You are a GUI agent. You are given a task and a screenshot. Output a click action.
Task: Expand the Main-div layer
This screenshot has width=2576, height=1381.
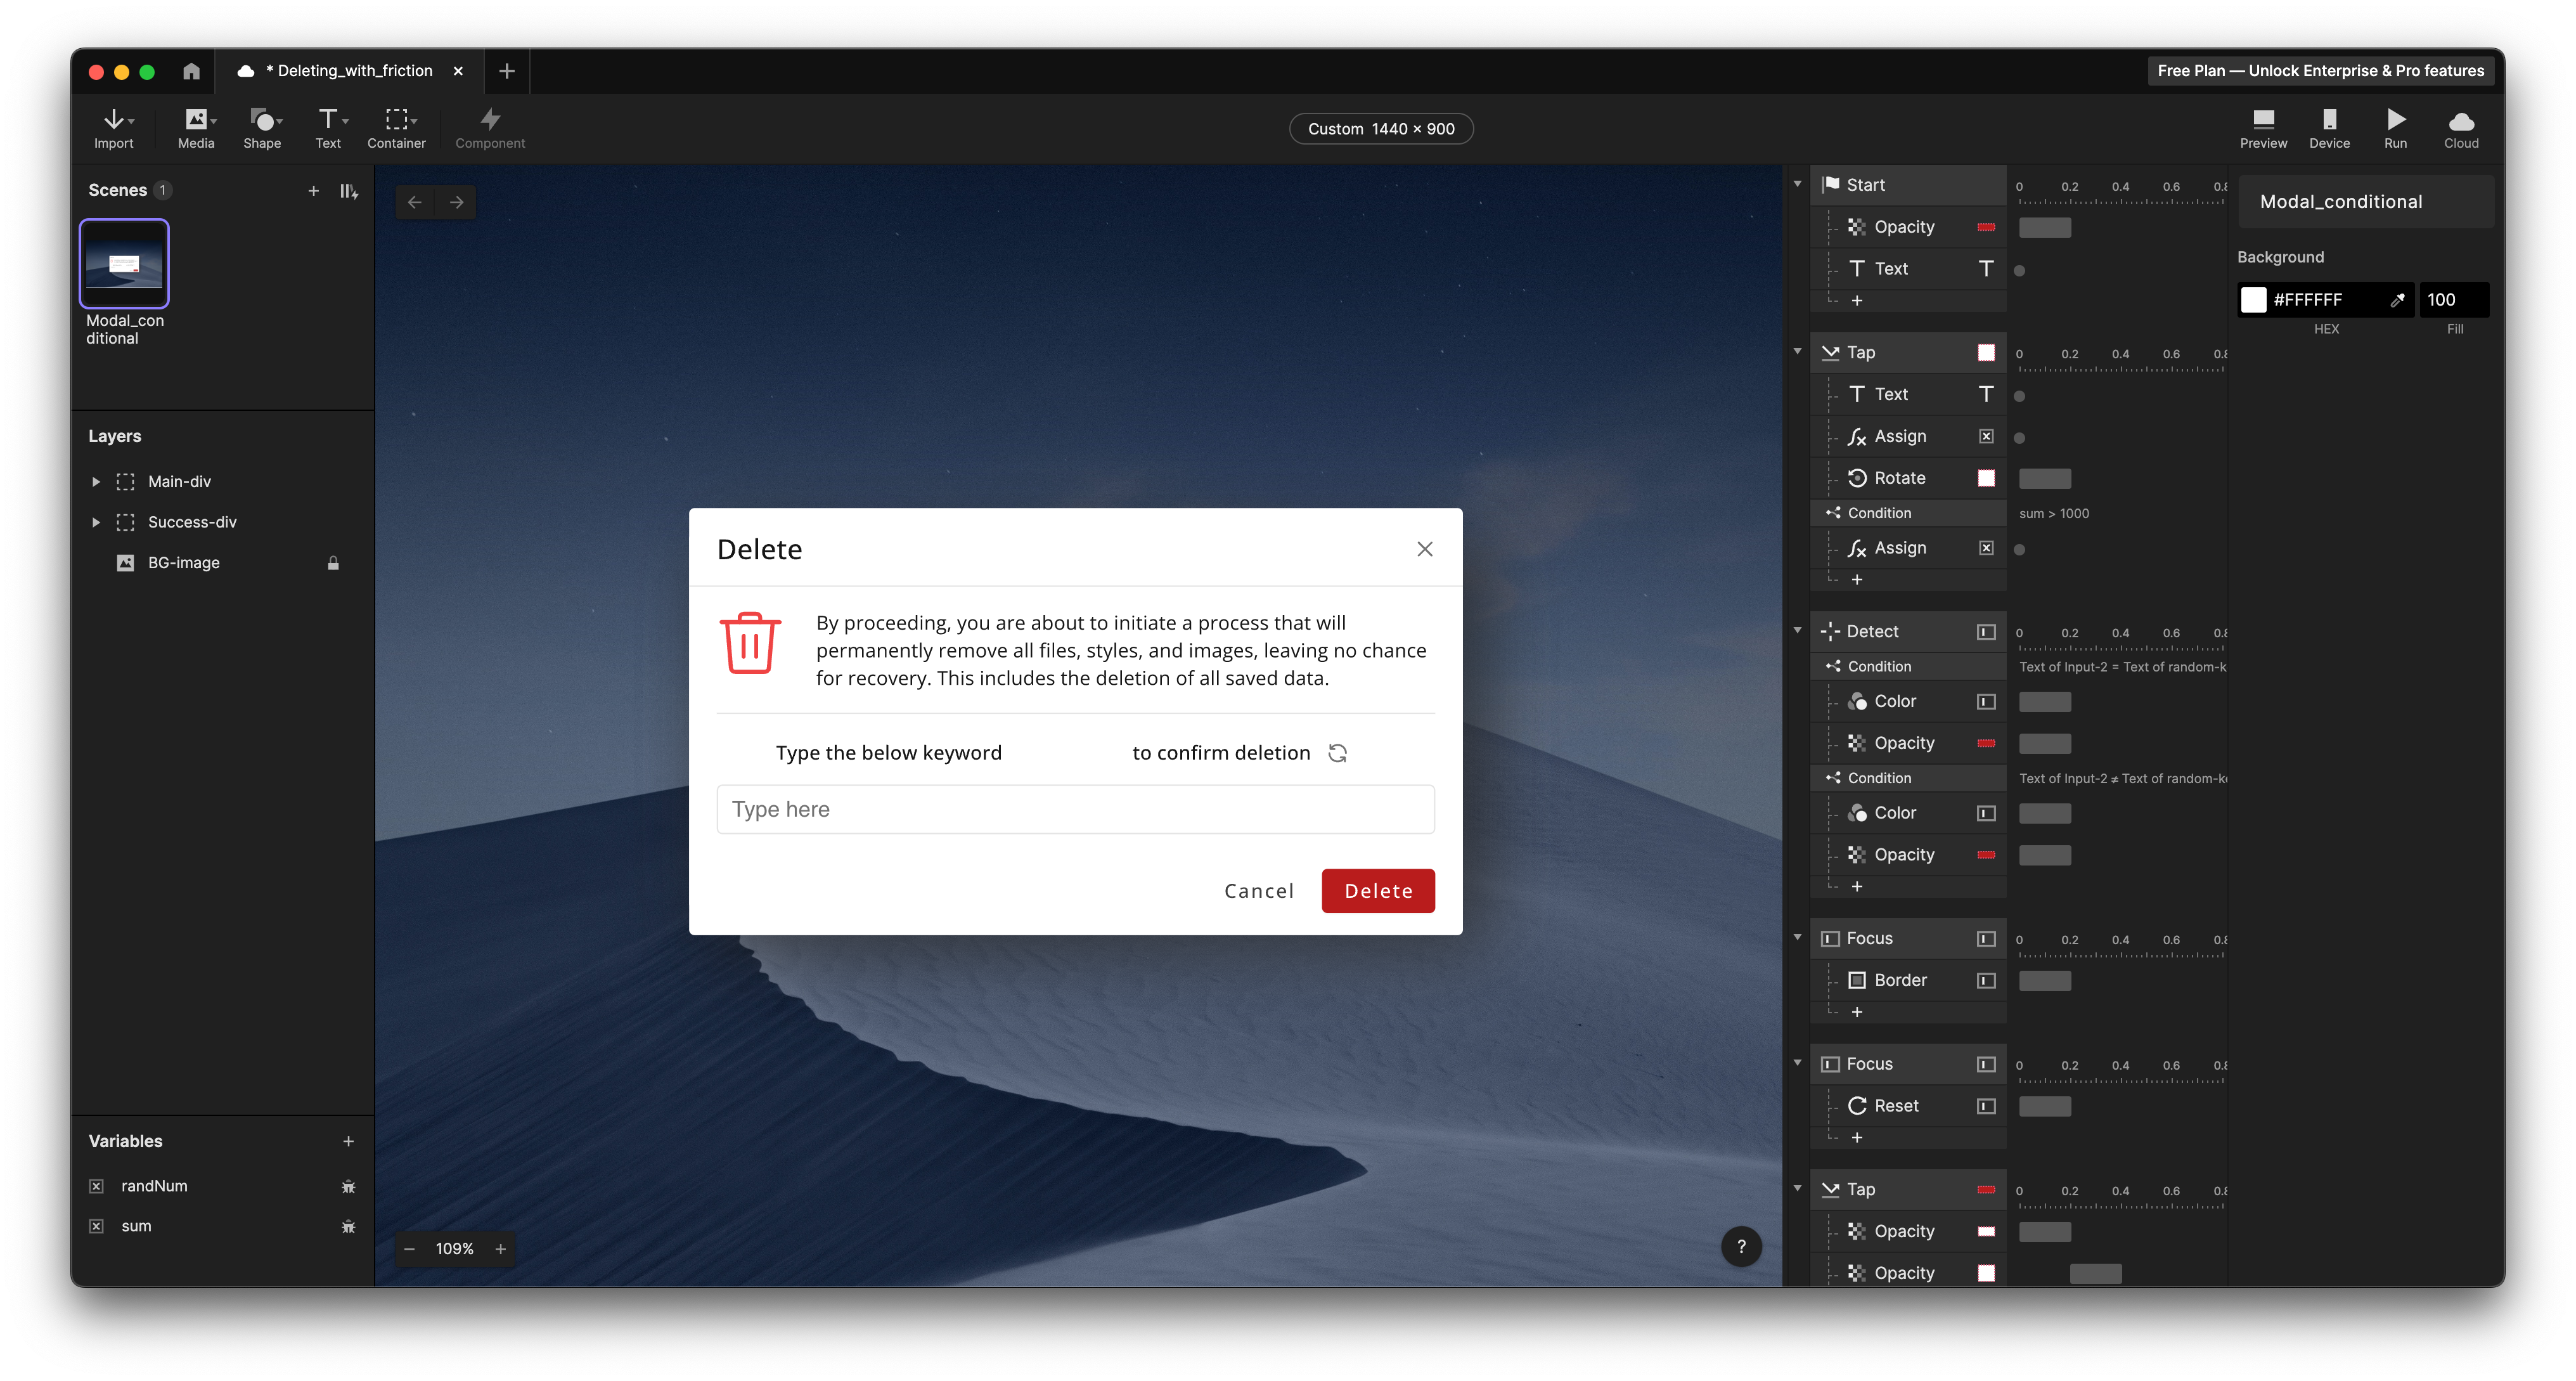click(x=96, y=482)
